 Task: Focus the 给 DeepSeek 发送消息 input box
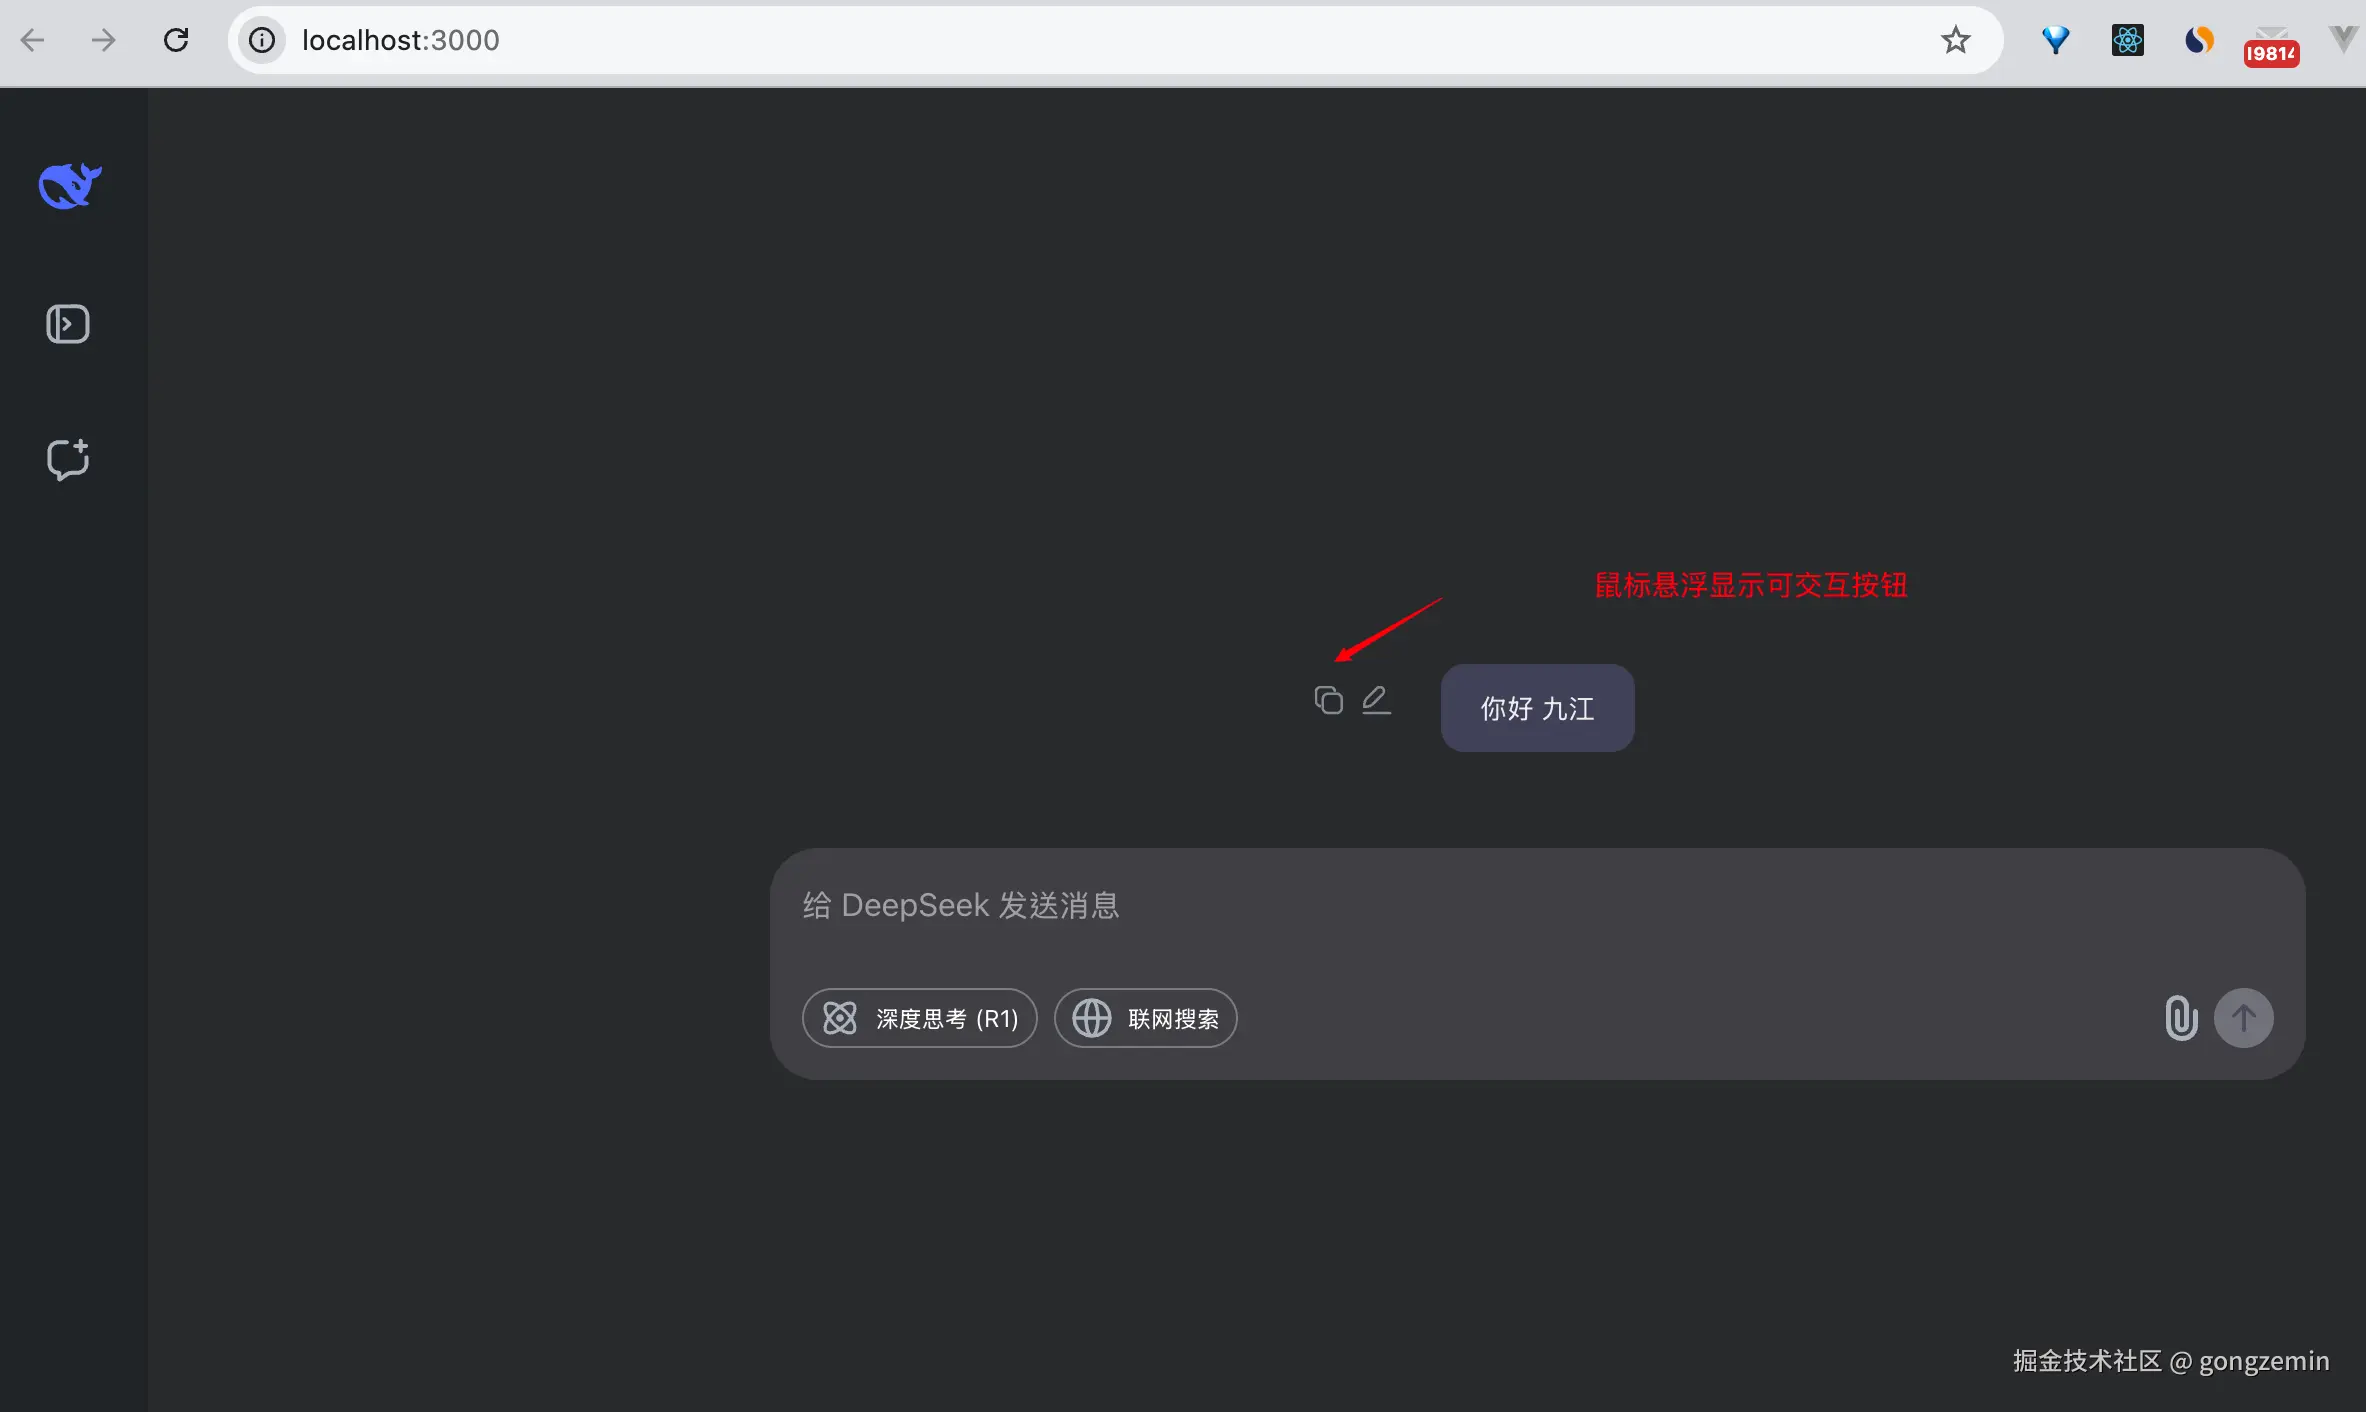tap(1400, 906)
